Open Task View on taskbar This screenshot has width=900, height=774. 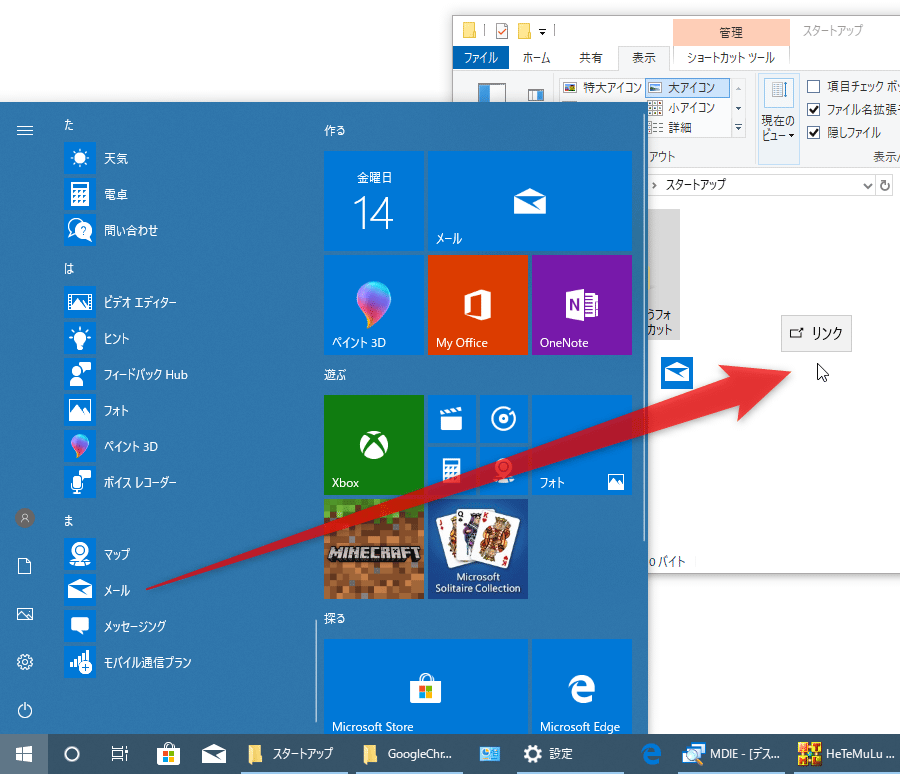click(119, 754)
